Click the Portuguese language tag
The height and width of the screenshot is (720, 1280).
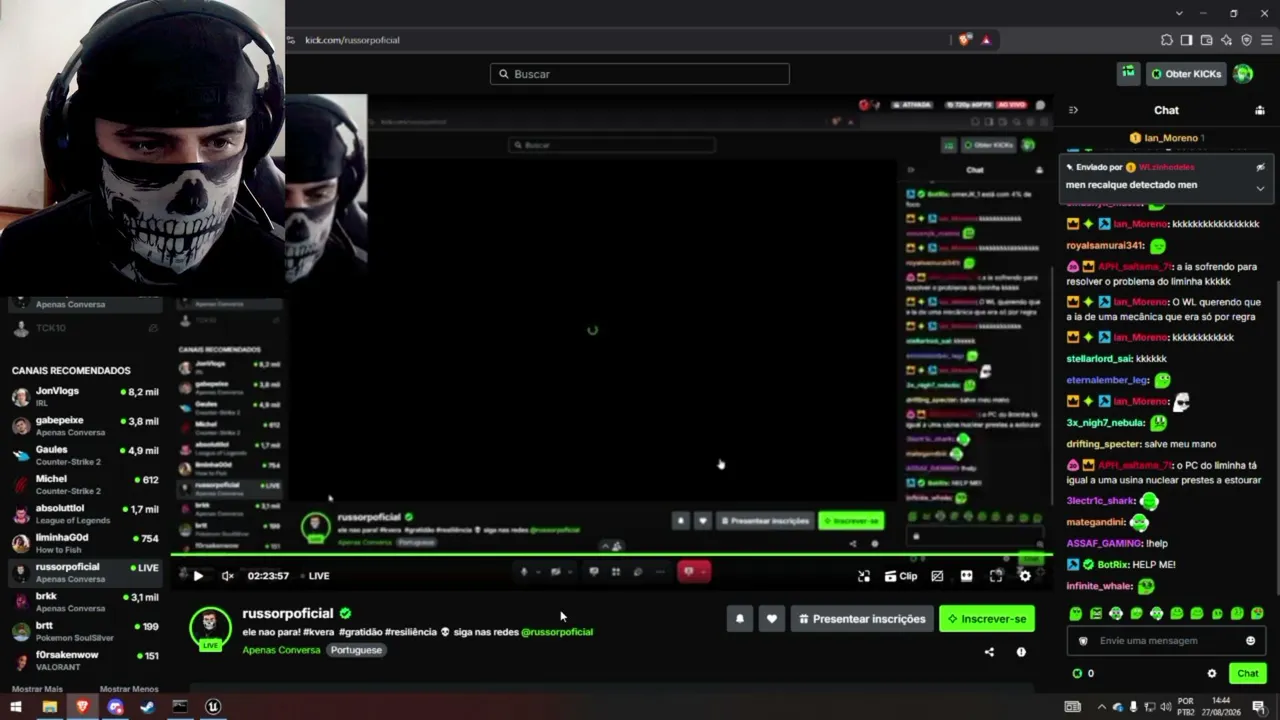click(x=356, y=650)
